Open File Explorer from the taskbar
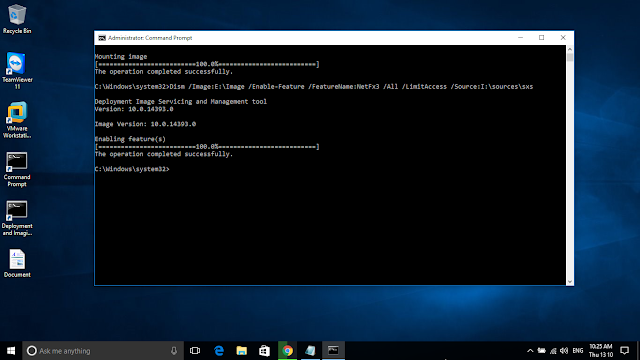 pos(242,351)
